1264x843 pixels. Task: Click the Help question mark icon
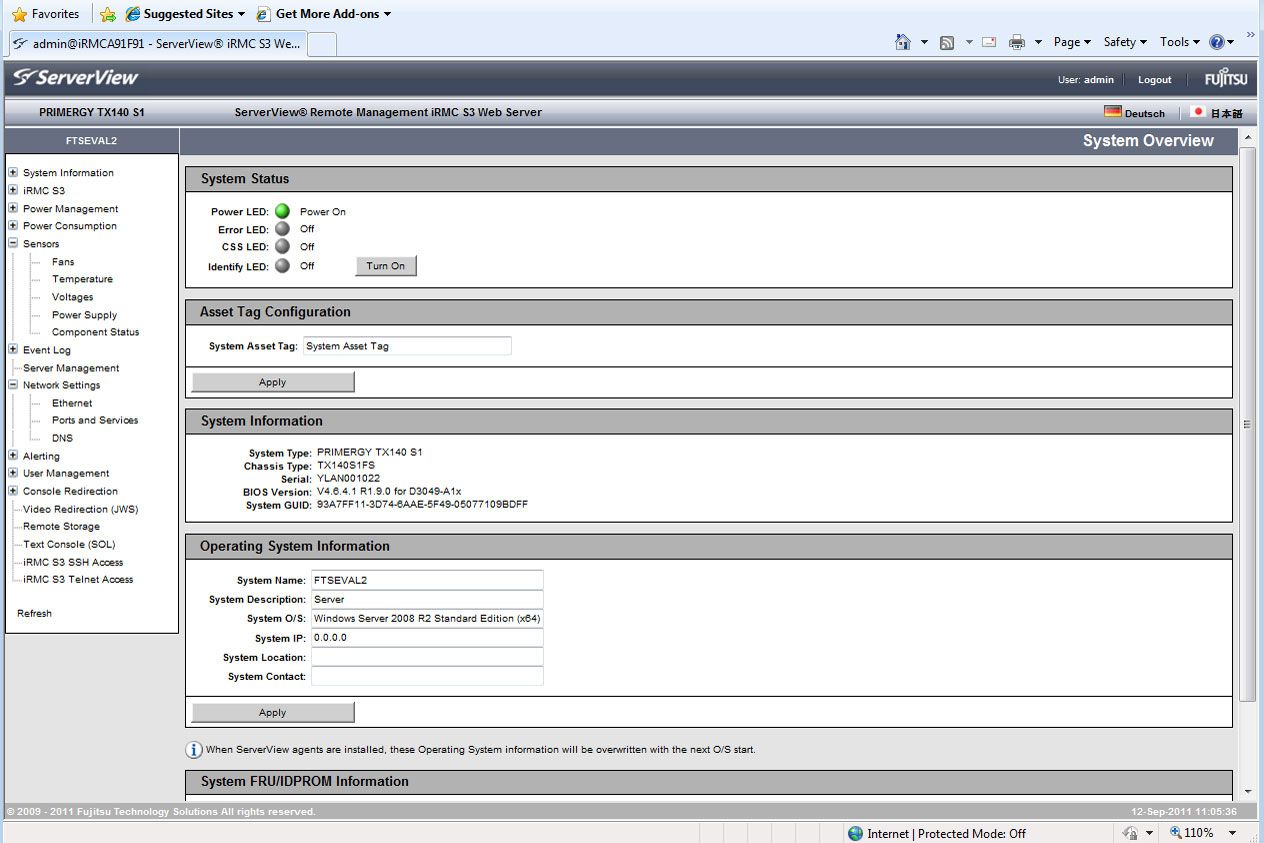point(1216,42)
